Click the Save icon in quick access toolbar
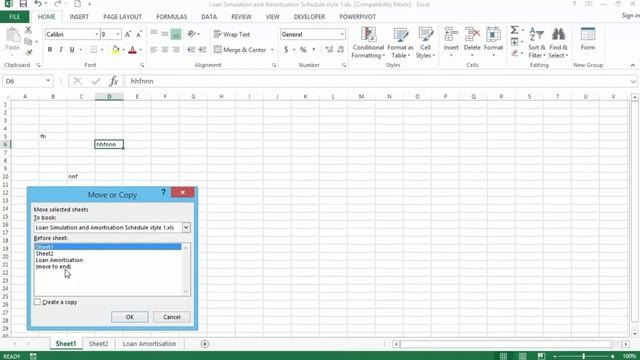 tap(23, 4)
